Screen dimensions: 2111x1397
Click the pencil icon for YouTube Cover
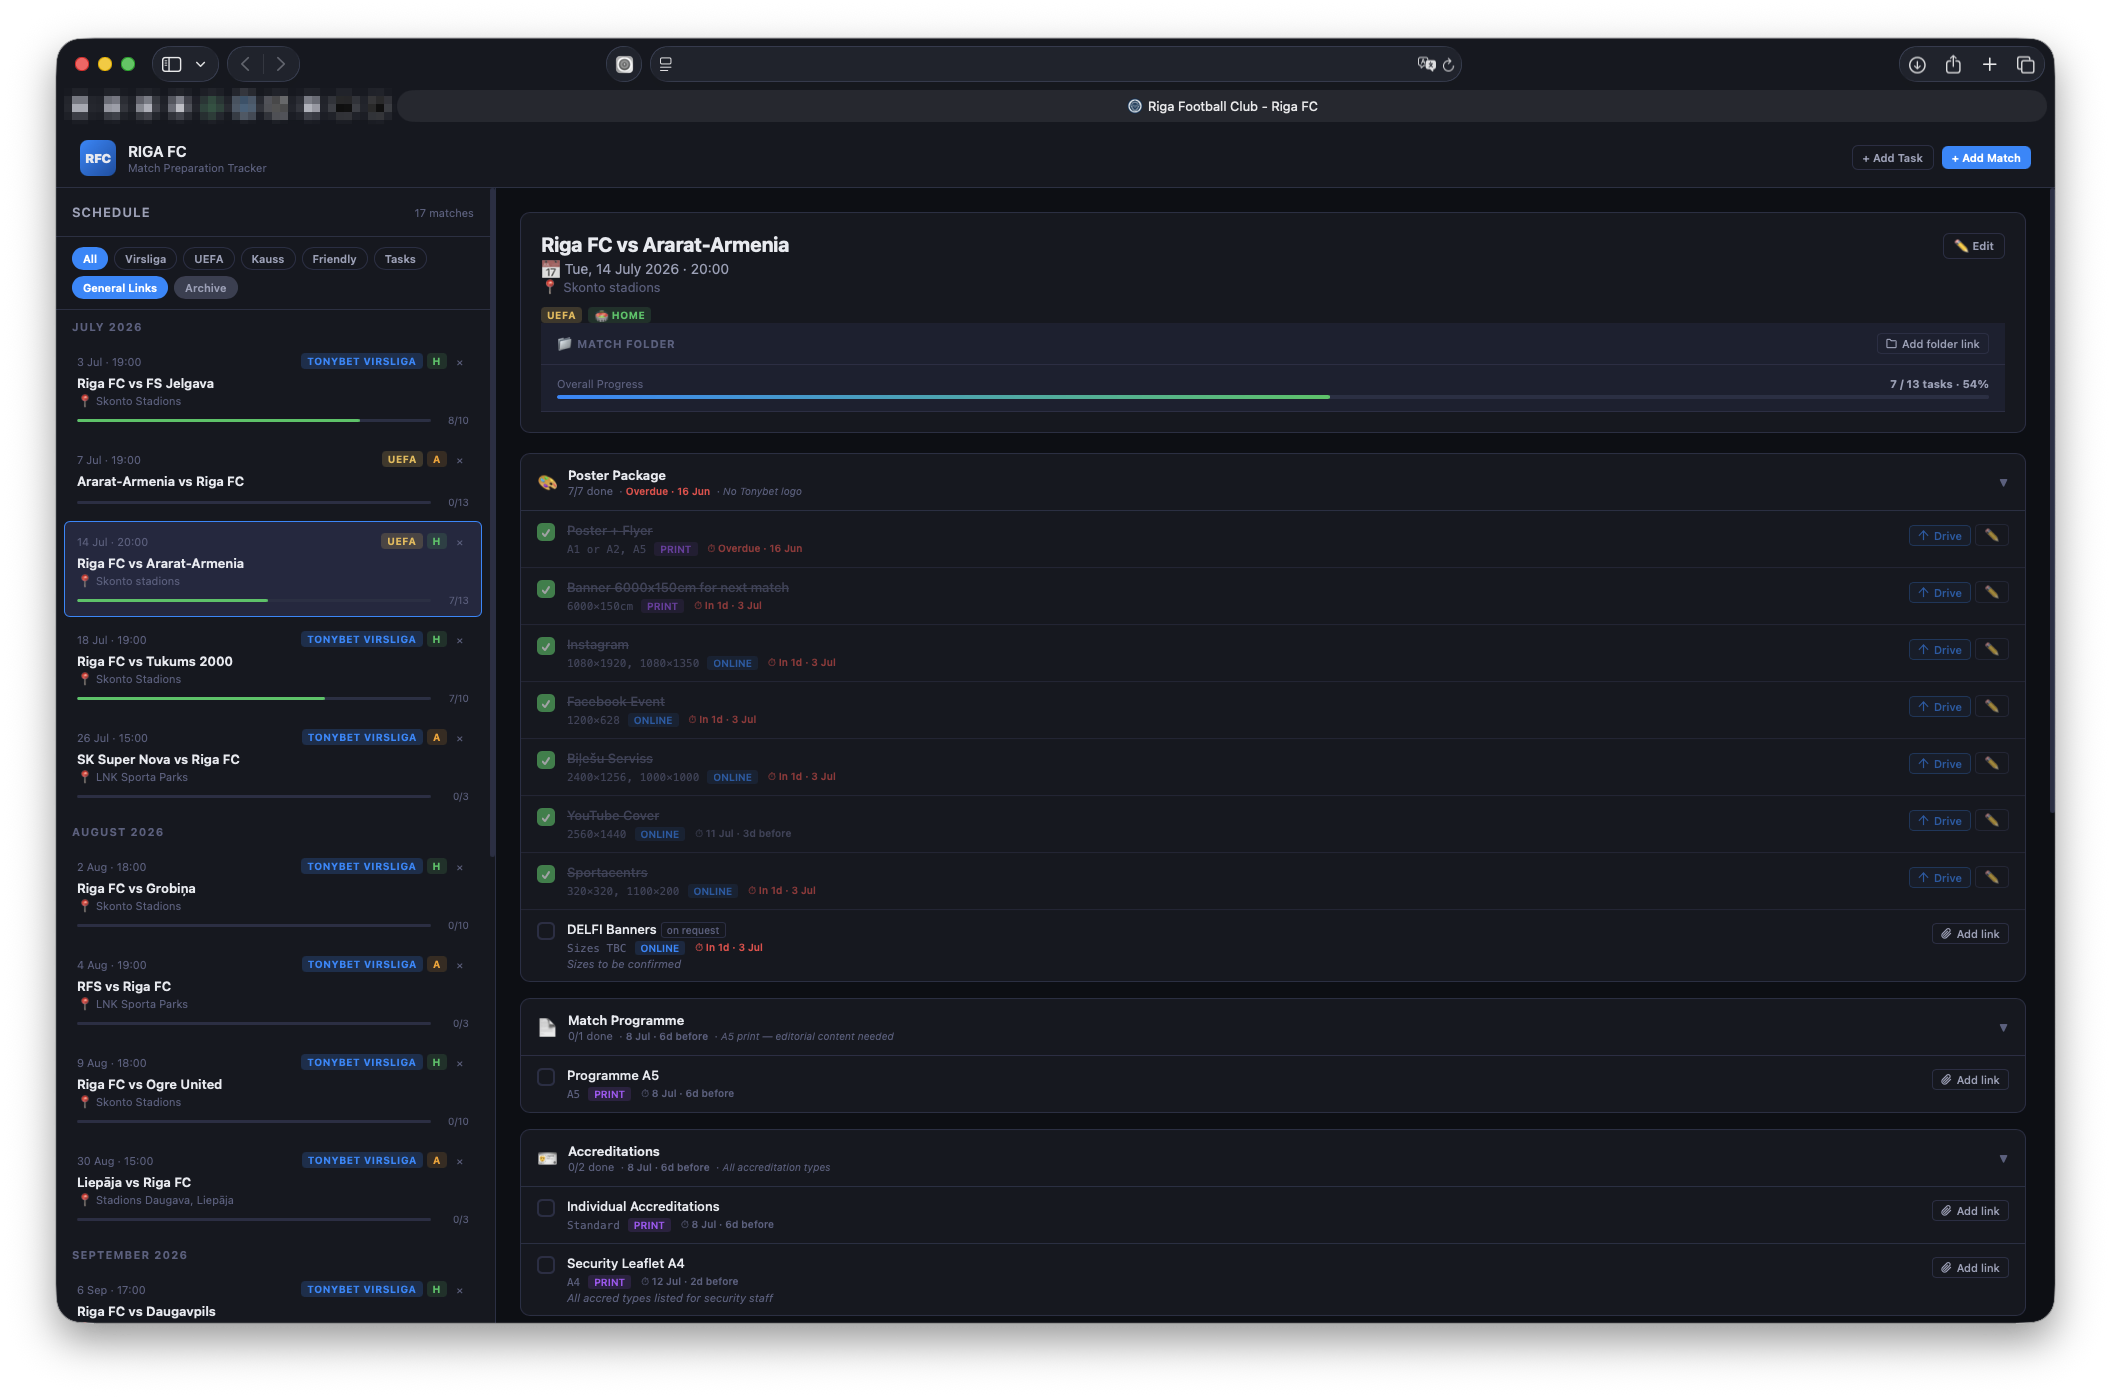click(1991, 821)
